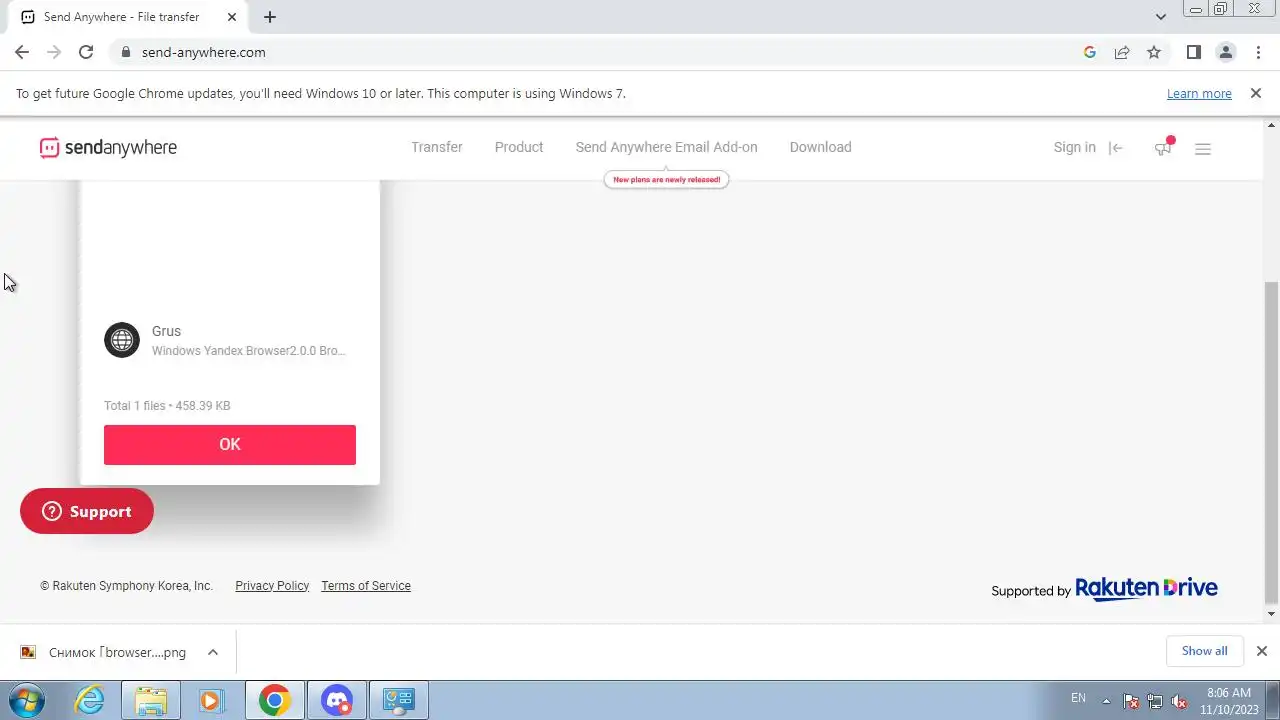Click the Send Anywhere logo

(x=108, y=148)
